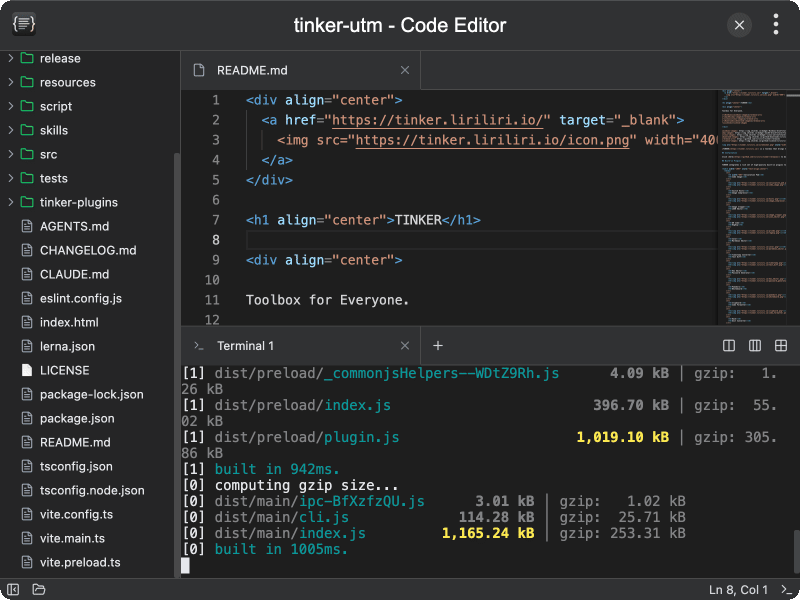Image resolution: width=800 pixels, height=600 pixels.
Task: Click 'computing gzip size...' in terminal
Action: (x=306, y=485)
